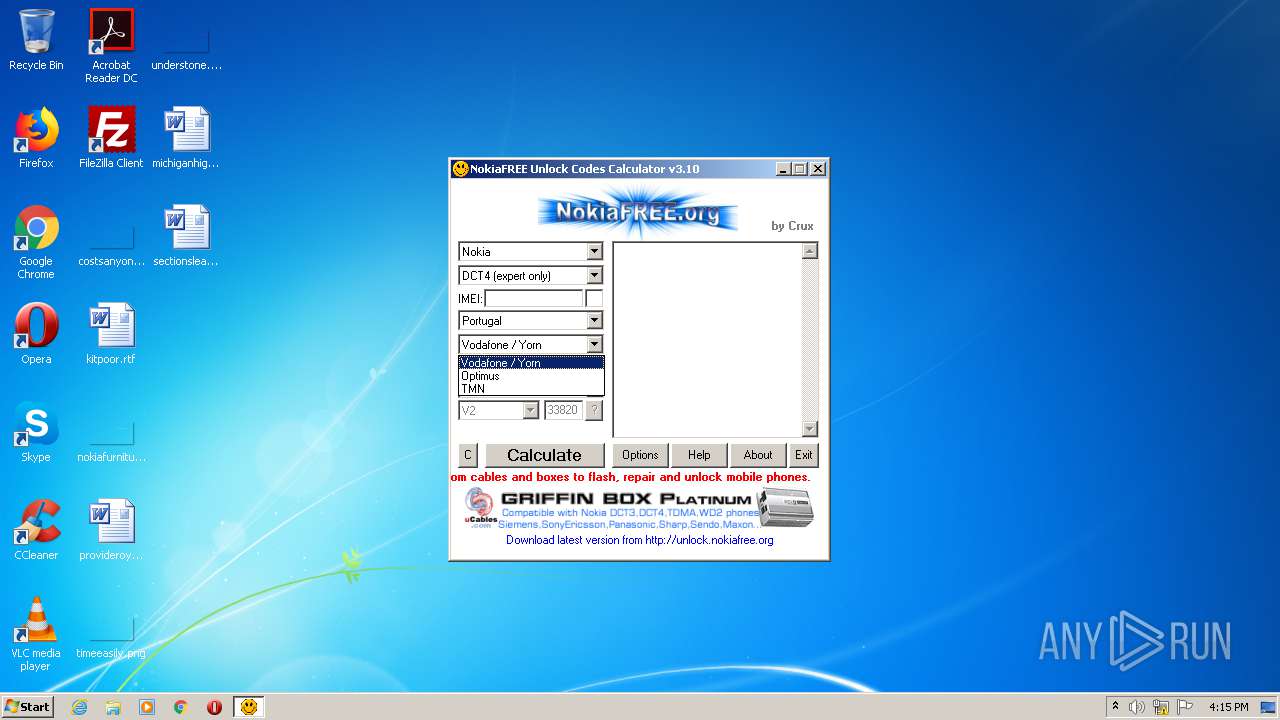The height and width of the screenshot is (720, 1280).
Task: Click the results box scroll down arrow
Action: 810,429
